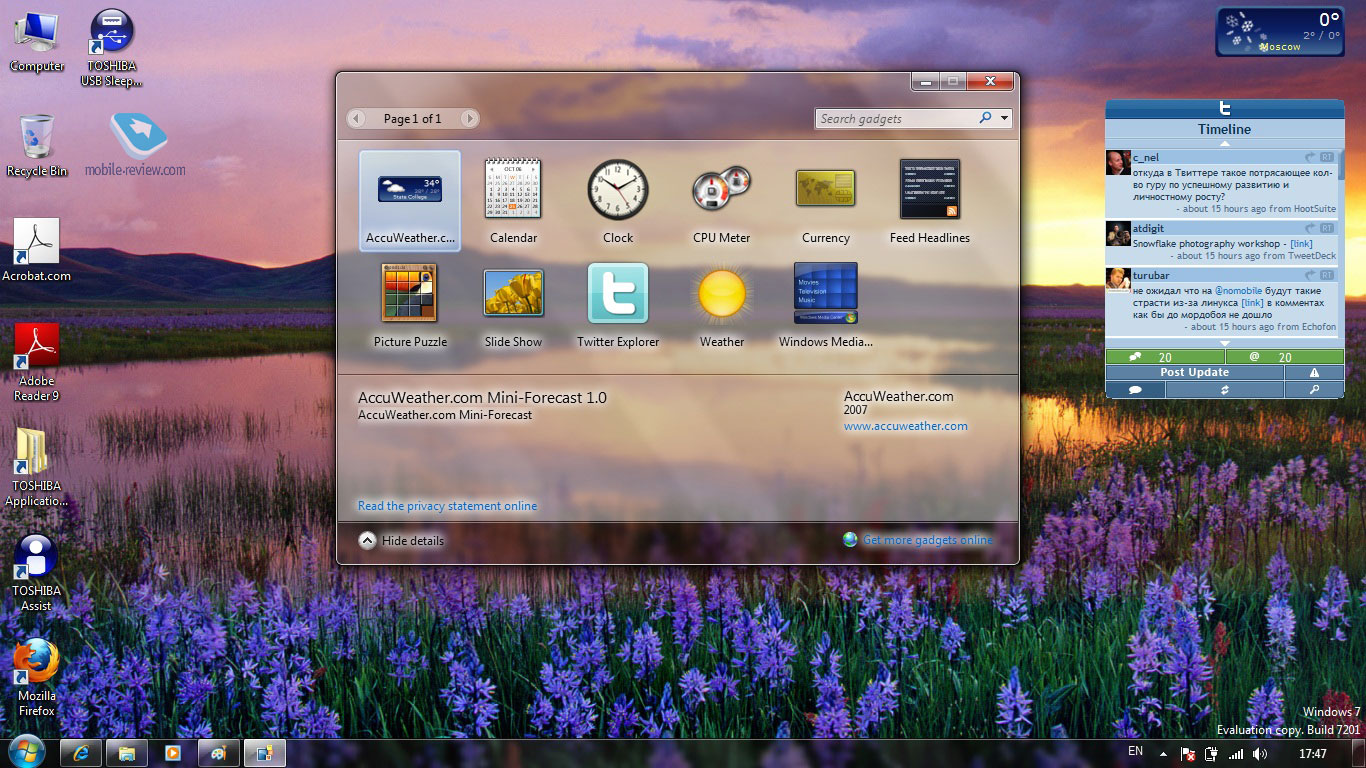Click the Acrobat.com desktop shortcut
This screenshot has height=768, width=1366.
37,251
